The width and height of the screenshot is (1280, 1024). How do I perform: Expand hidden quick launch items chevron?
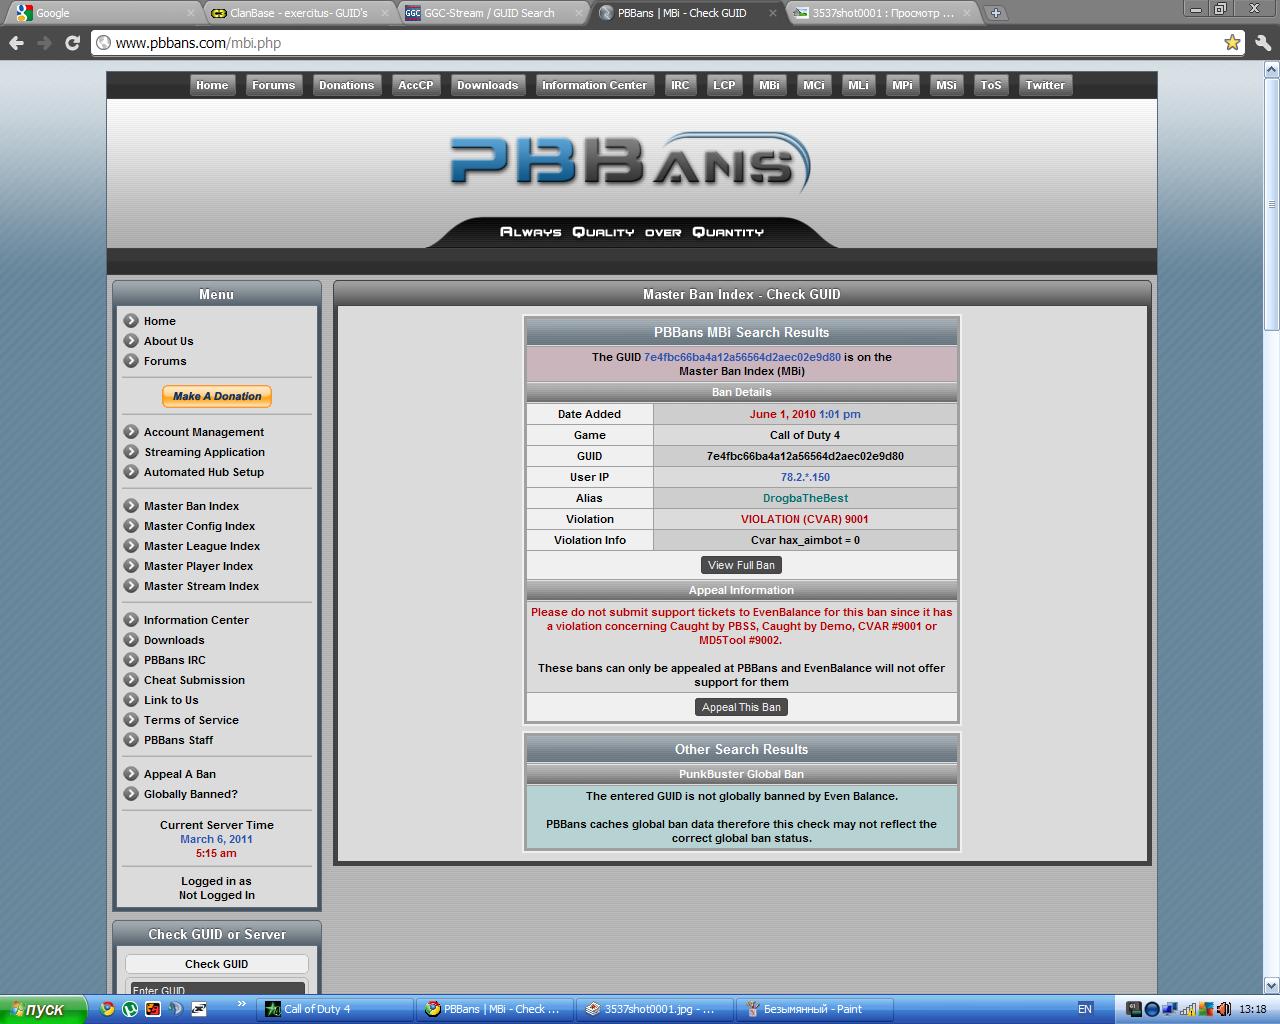(x=241, y=1004)
